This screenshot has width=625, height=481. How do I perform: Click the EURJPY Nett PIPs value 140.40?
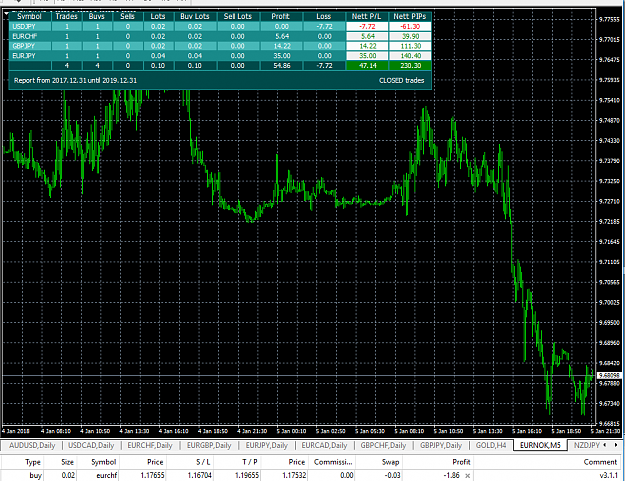(x=410, y=56)
